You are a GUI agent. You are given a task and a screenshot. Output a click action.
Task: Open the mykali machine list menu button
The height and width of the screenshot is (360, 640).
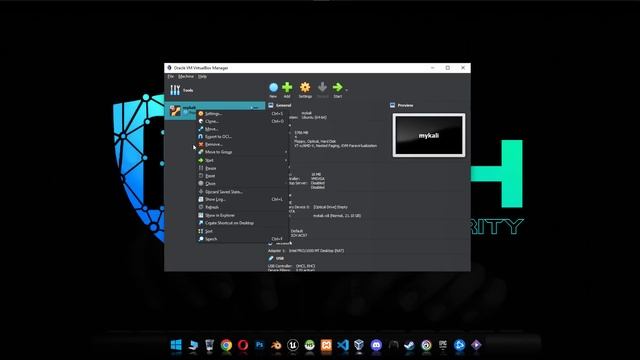point(255,107)
